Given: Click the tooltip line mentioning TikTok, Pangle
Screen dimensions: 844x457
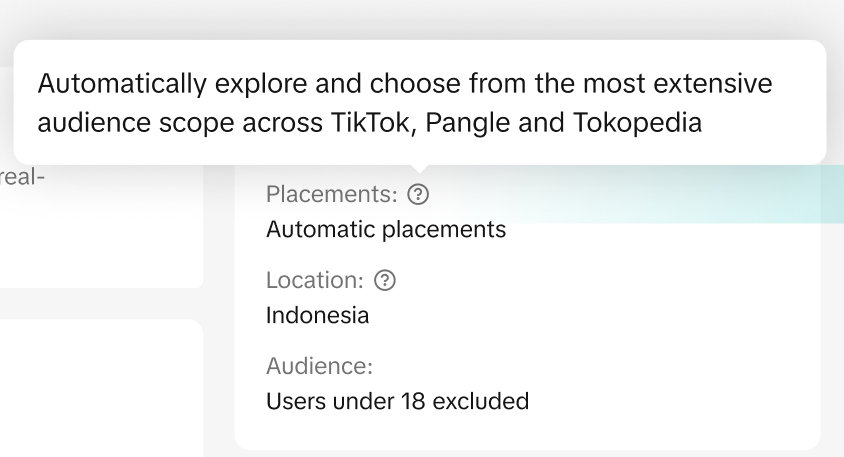Looking at the screenshot, I should pos(370,123).
